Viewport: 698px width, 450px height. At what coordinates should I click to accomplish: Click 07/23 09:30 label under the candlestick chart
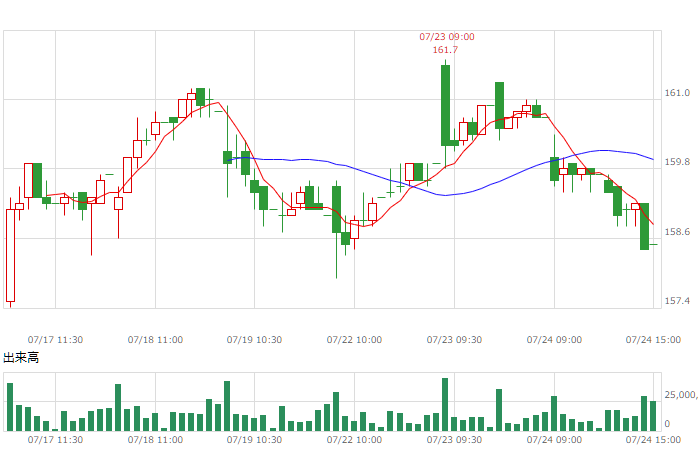pos(455,340)
